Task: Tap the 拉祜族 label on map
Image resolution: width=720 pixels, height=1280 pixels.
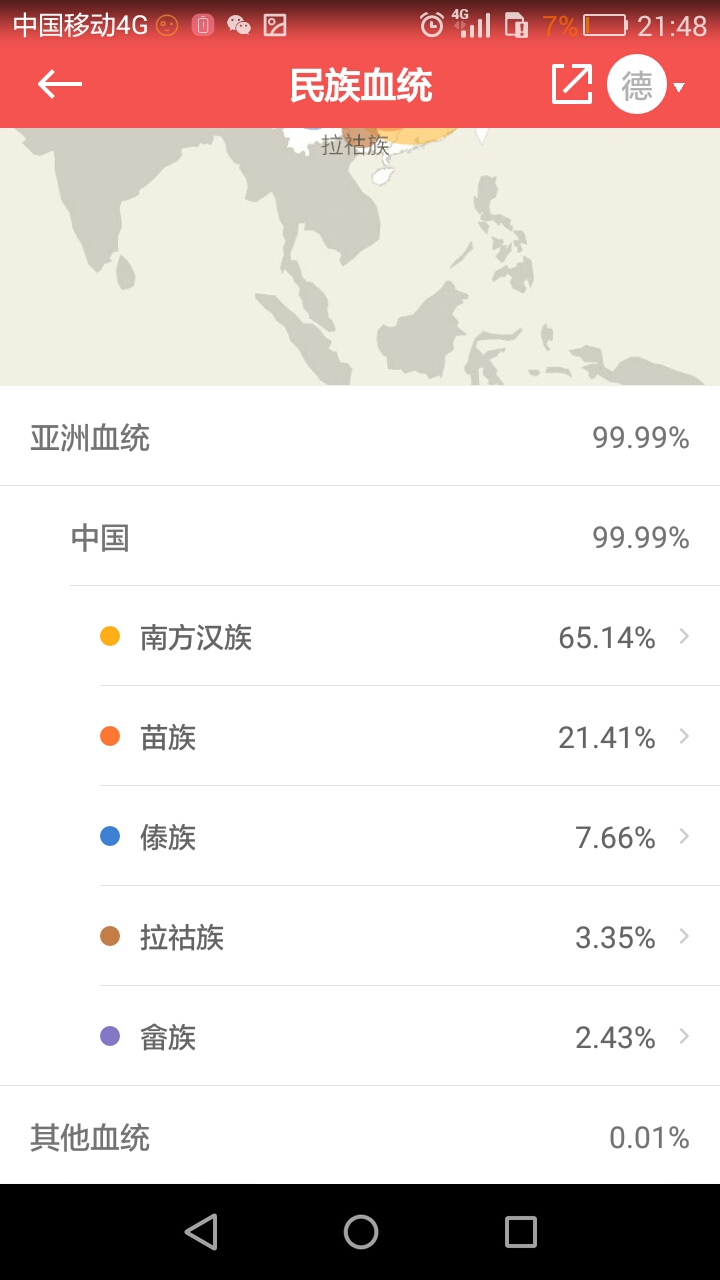Action: coord(355,146)
